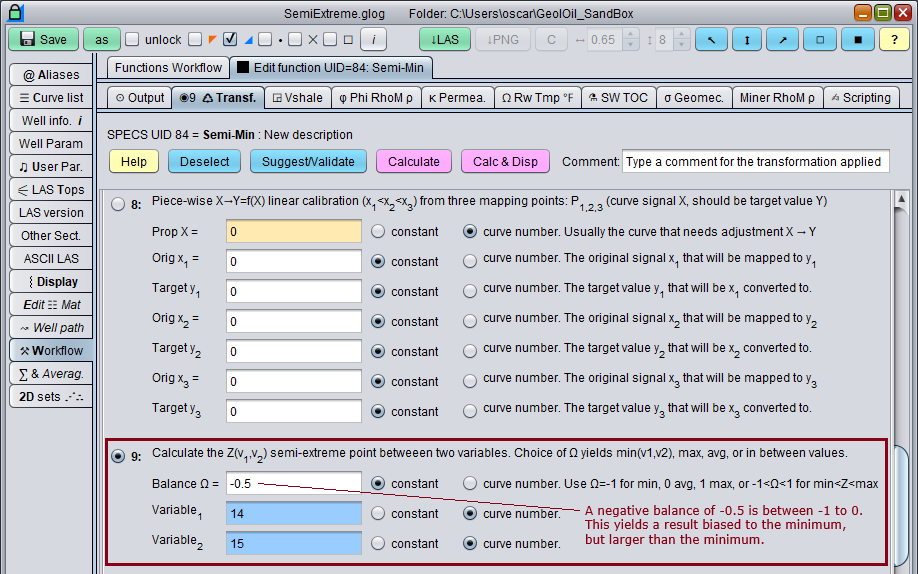Decrease the 0.65 width spinner value
The height and width of the screenshot is (574, 918).
631,45
